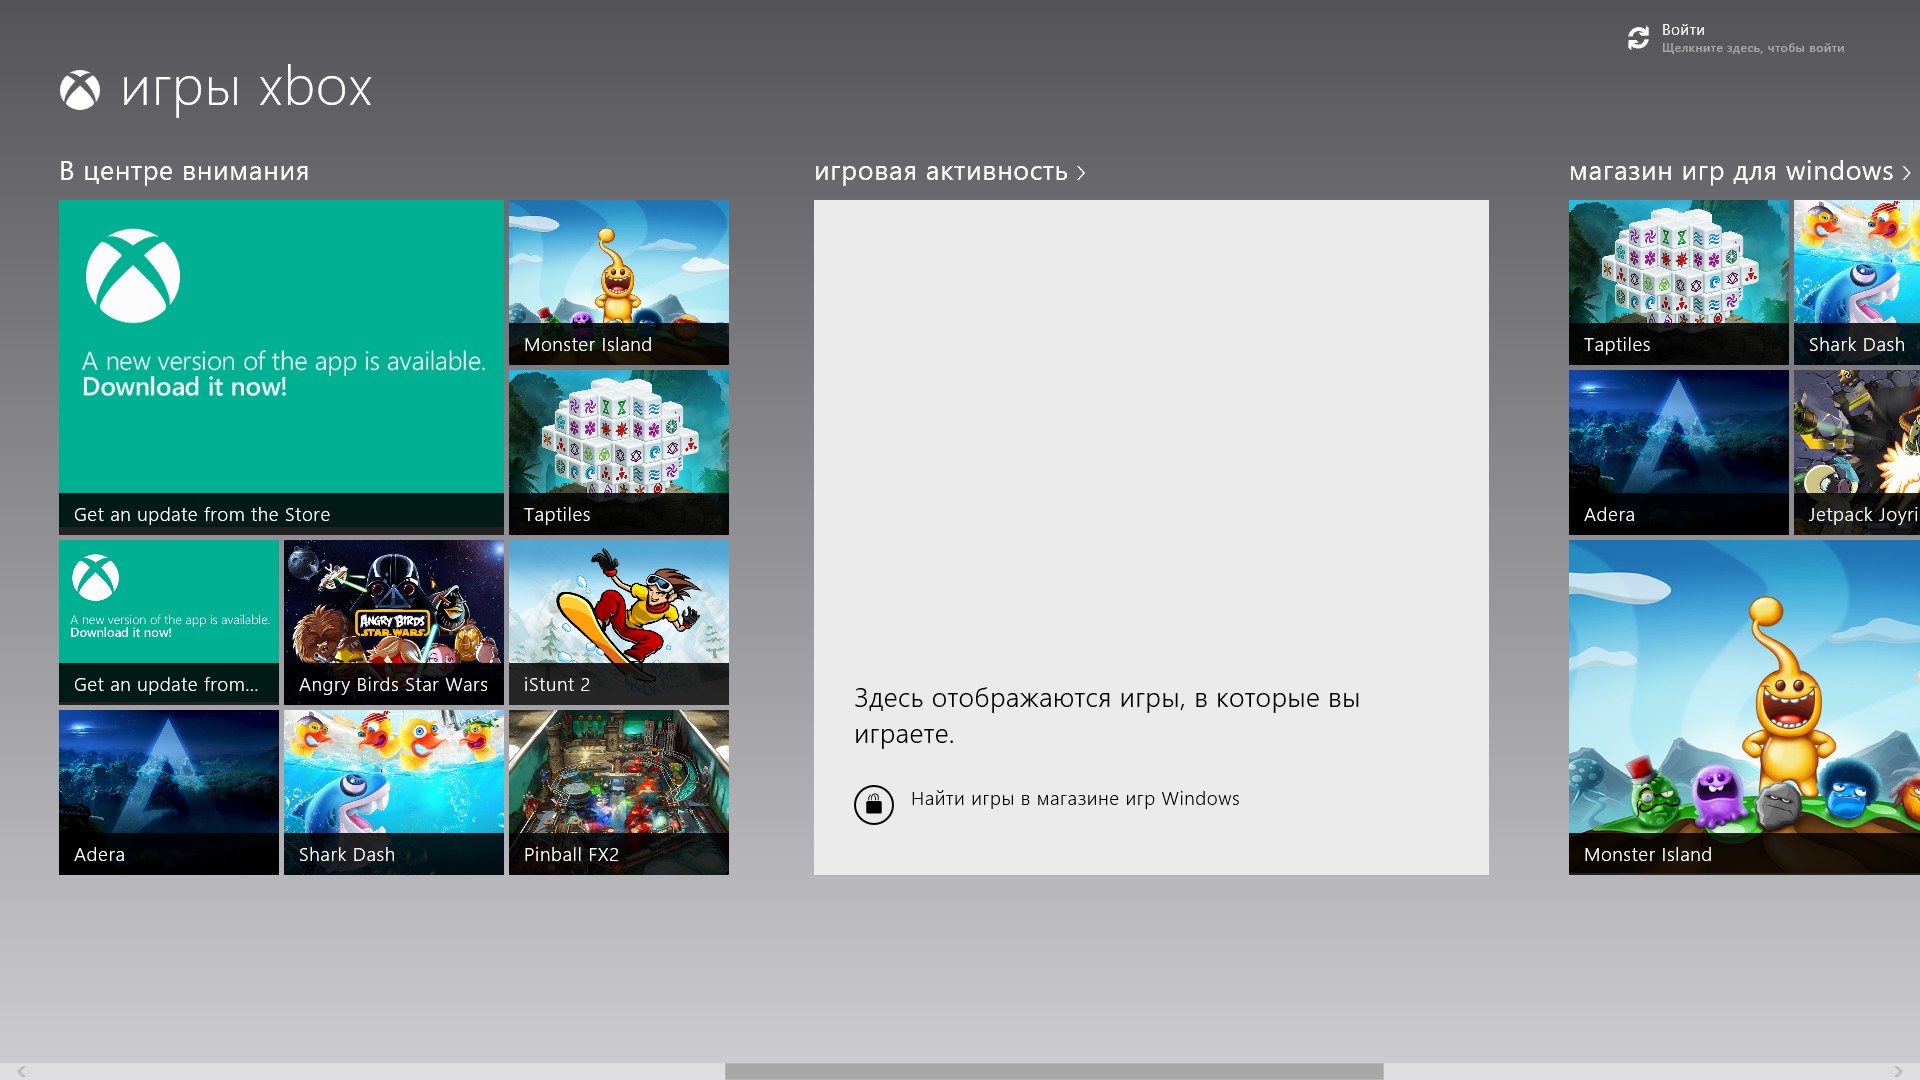Open the iStunt 2 game tile

[619, 622]
